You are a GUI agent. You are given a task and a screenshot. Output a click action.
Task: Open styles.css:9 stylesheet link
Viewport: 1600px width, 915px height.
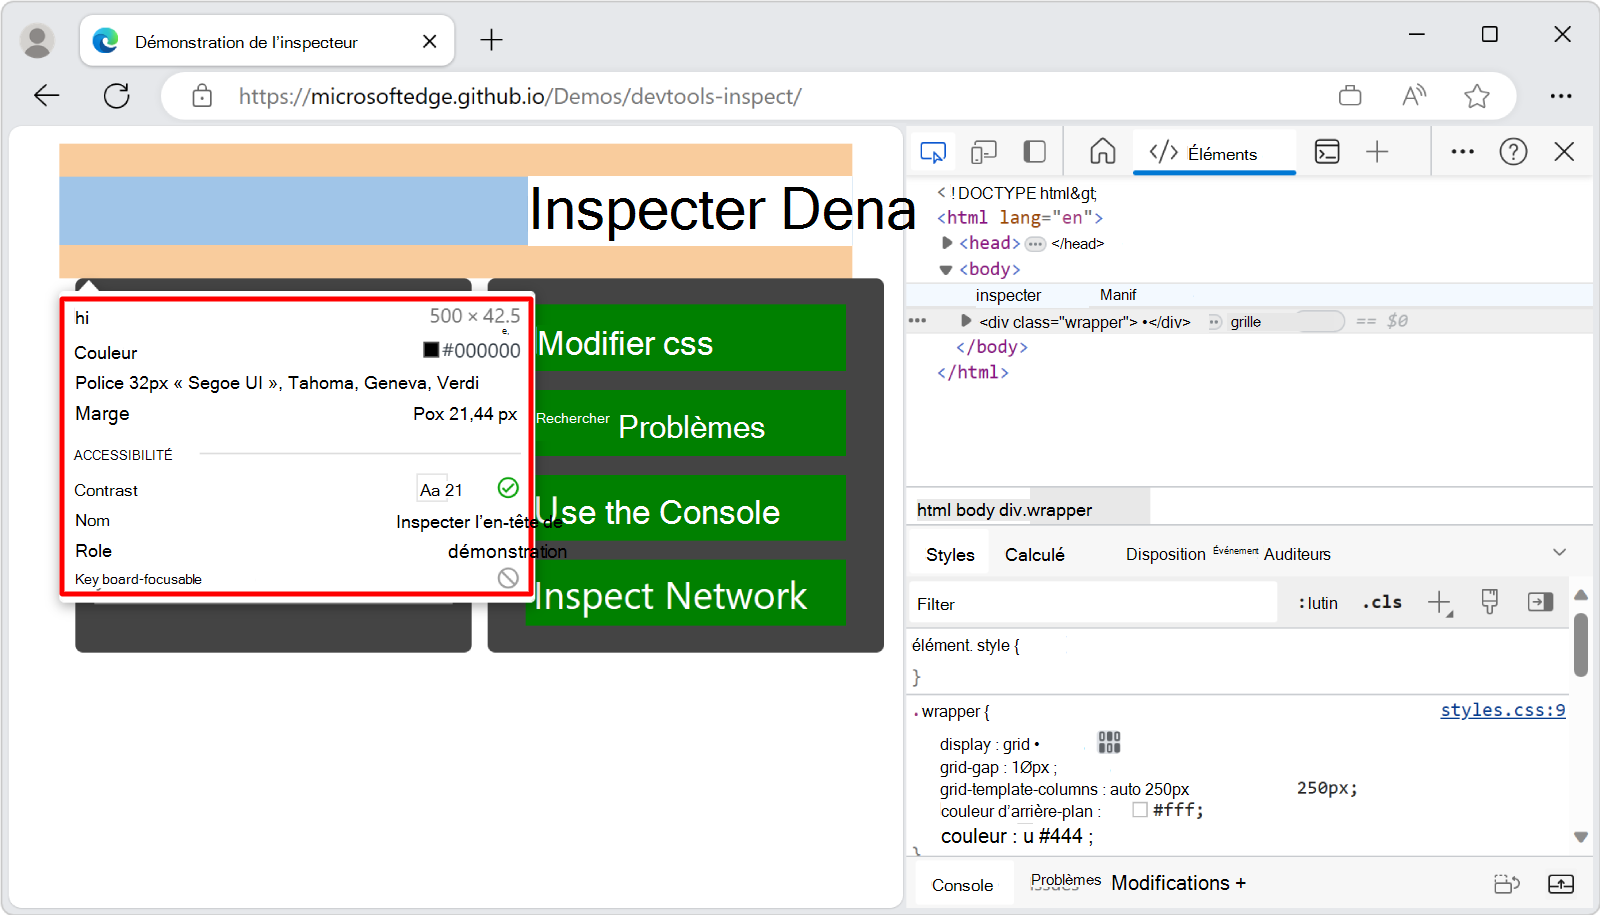click(1502, 710)
